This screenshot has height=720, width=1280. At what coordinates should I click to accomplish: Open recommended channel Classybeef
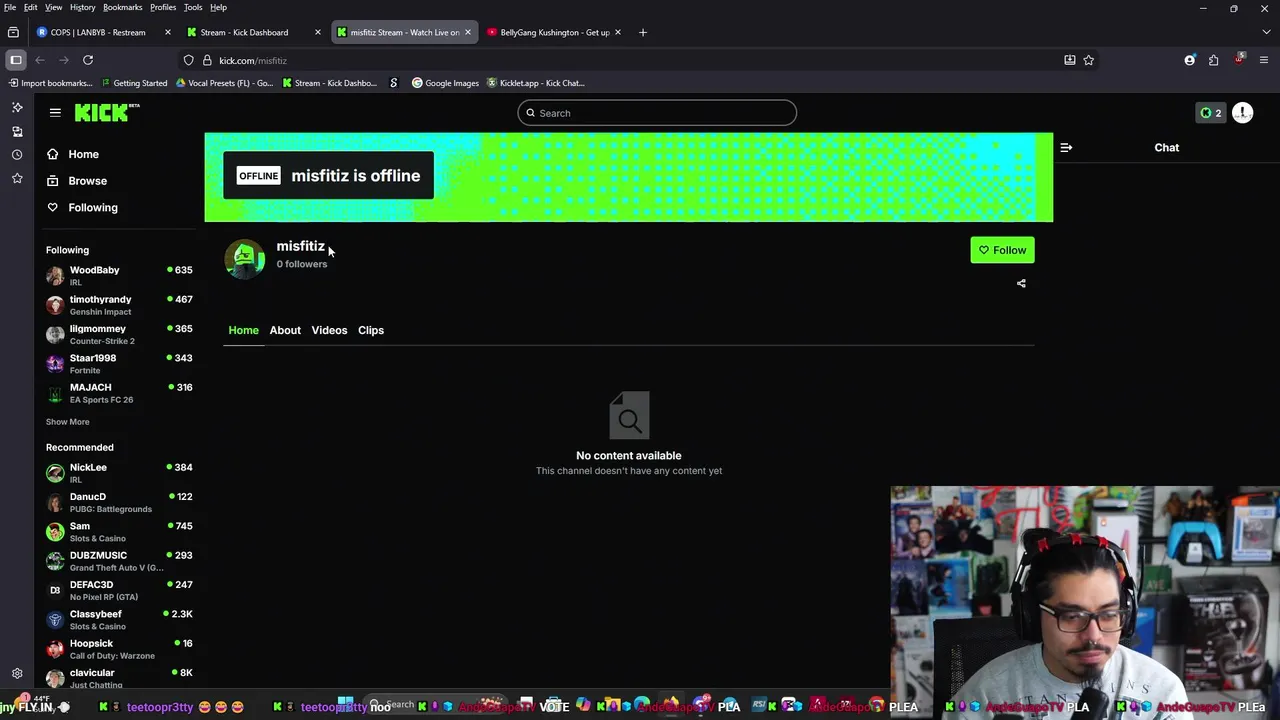tap(119, 619)
